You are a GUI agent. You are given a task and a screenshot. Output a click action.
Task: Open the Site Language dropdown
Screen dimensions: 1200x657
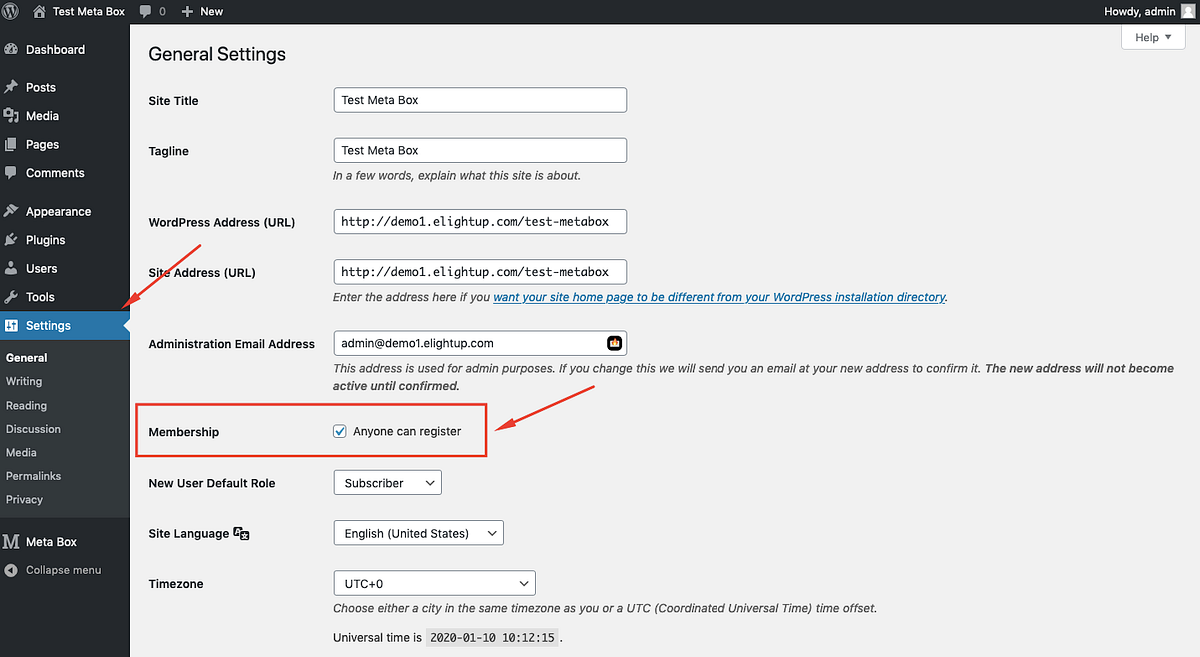(418, 532)
